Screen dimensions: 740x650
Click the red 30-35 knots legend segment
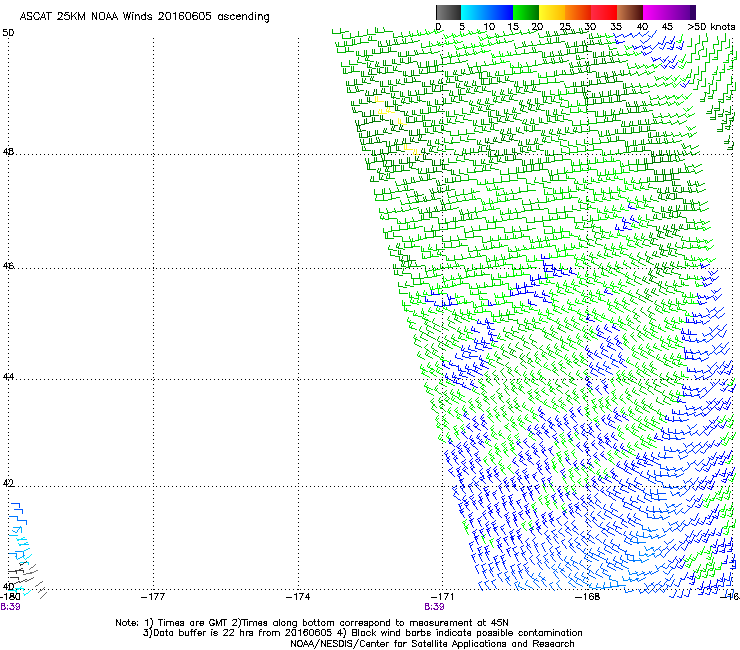[x=604, y=12]
